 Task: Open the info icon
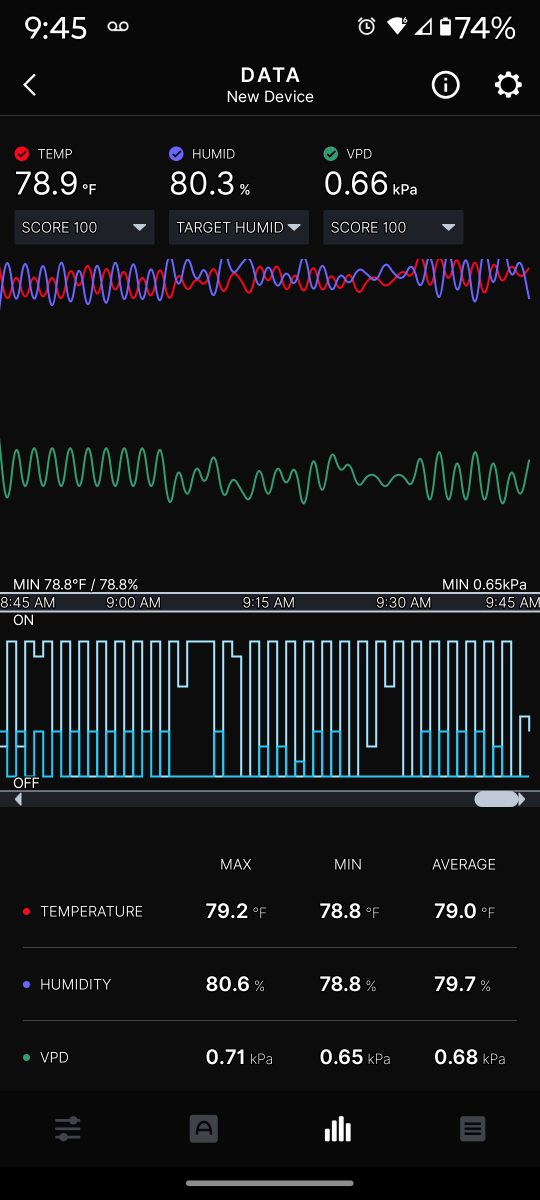[445, 85]
